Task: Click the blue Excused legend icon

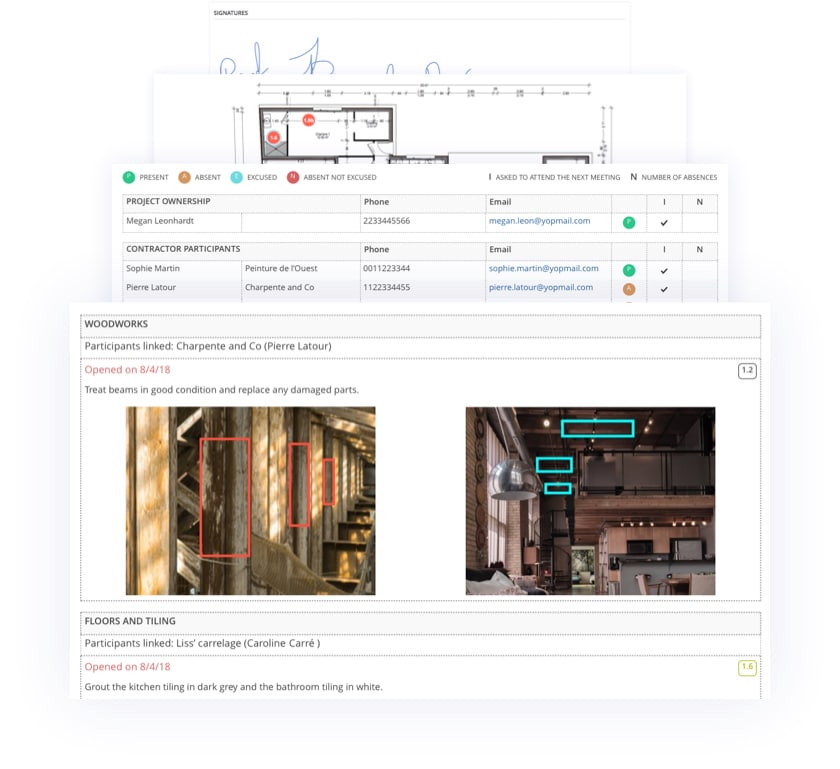Action: pos(236,177)
